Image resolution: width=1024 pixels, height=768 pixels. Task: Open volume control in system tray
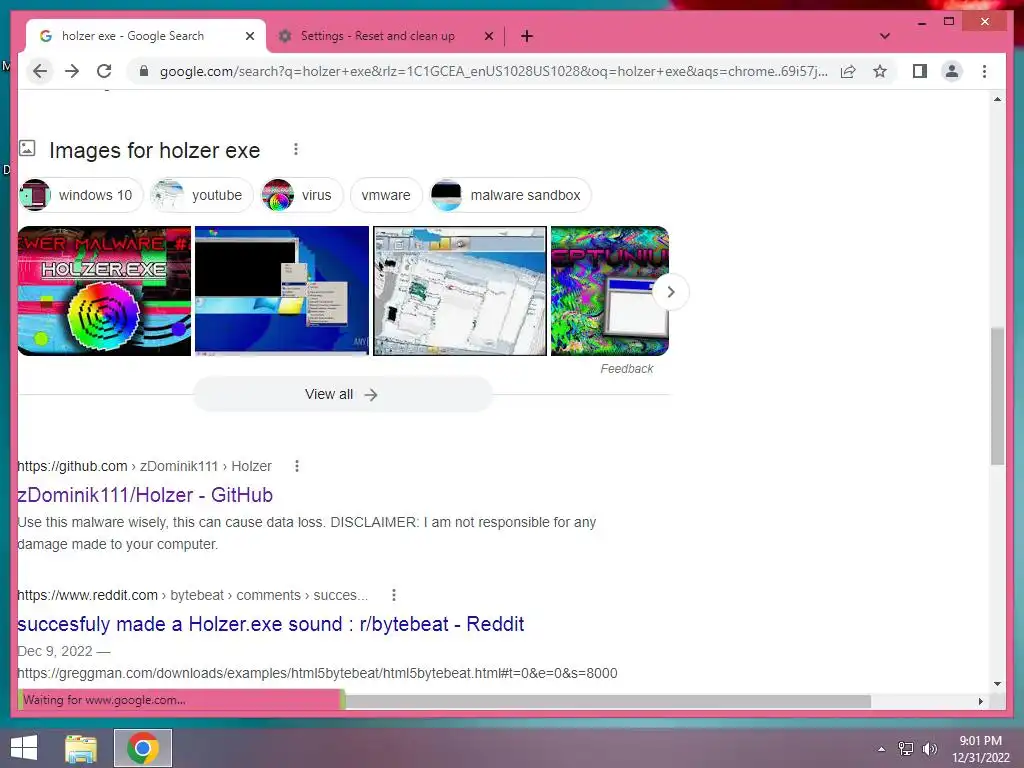tap(929, 748)
